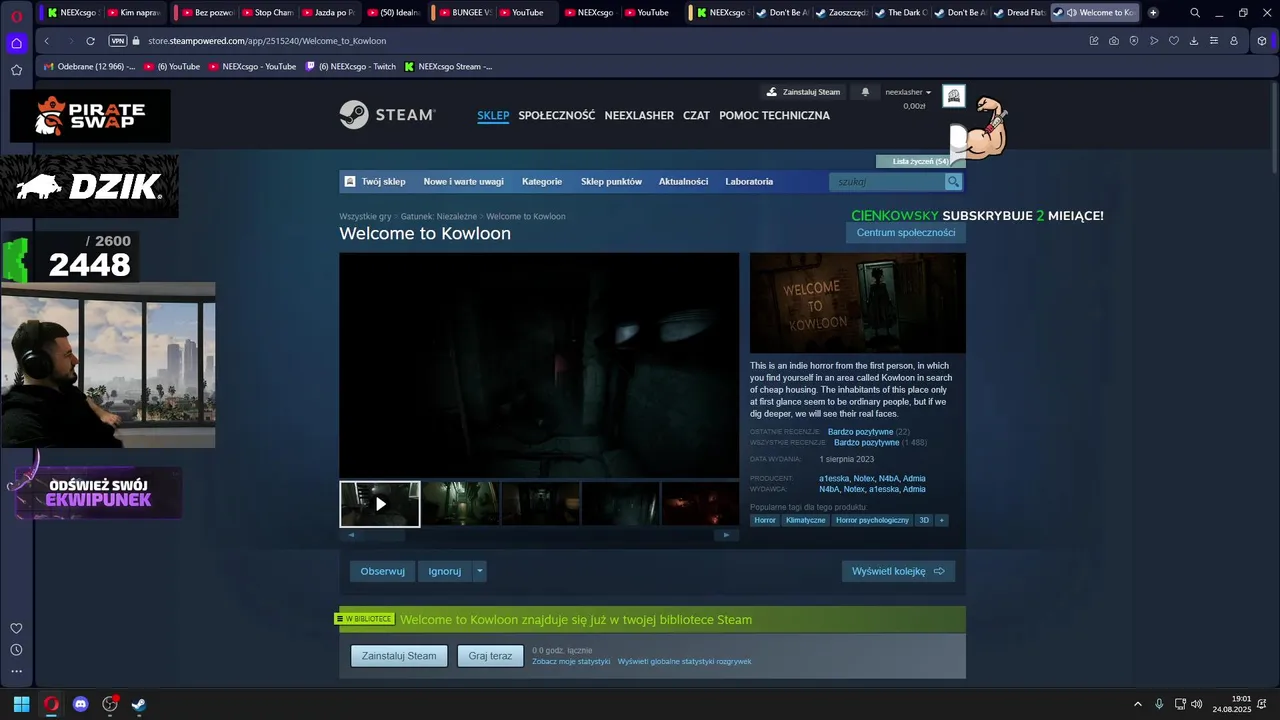Reload the Steam page

pyautogui.click(x=90, y=41)
